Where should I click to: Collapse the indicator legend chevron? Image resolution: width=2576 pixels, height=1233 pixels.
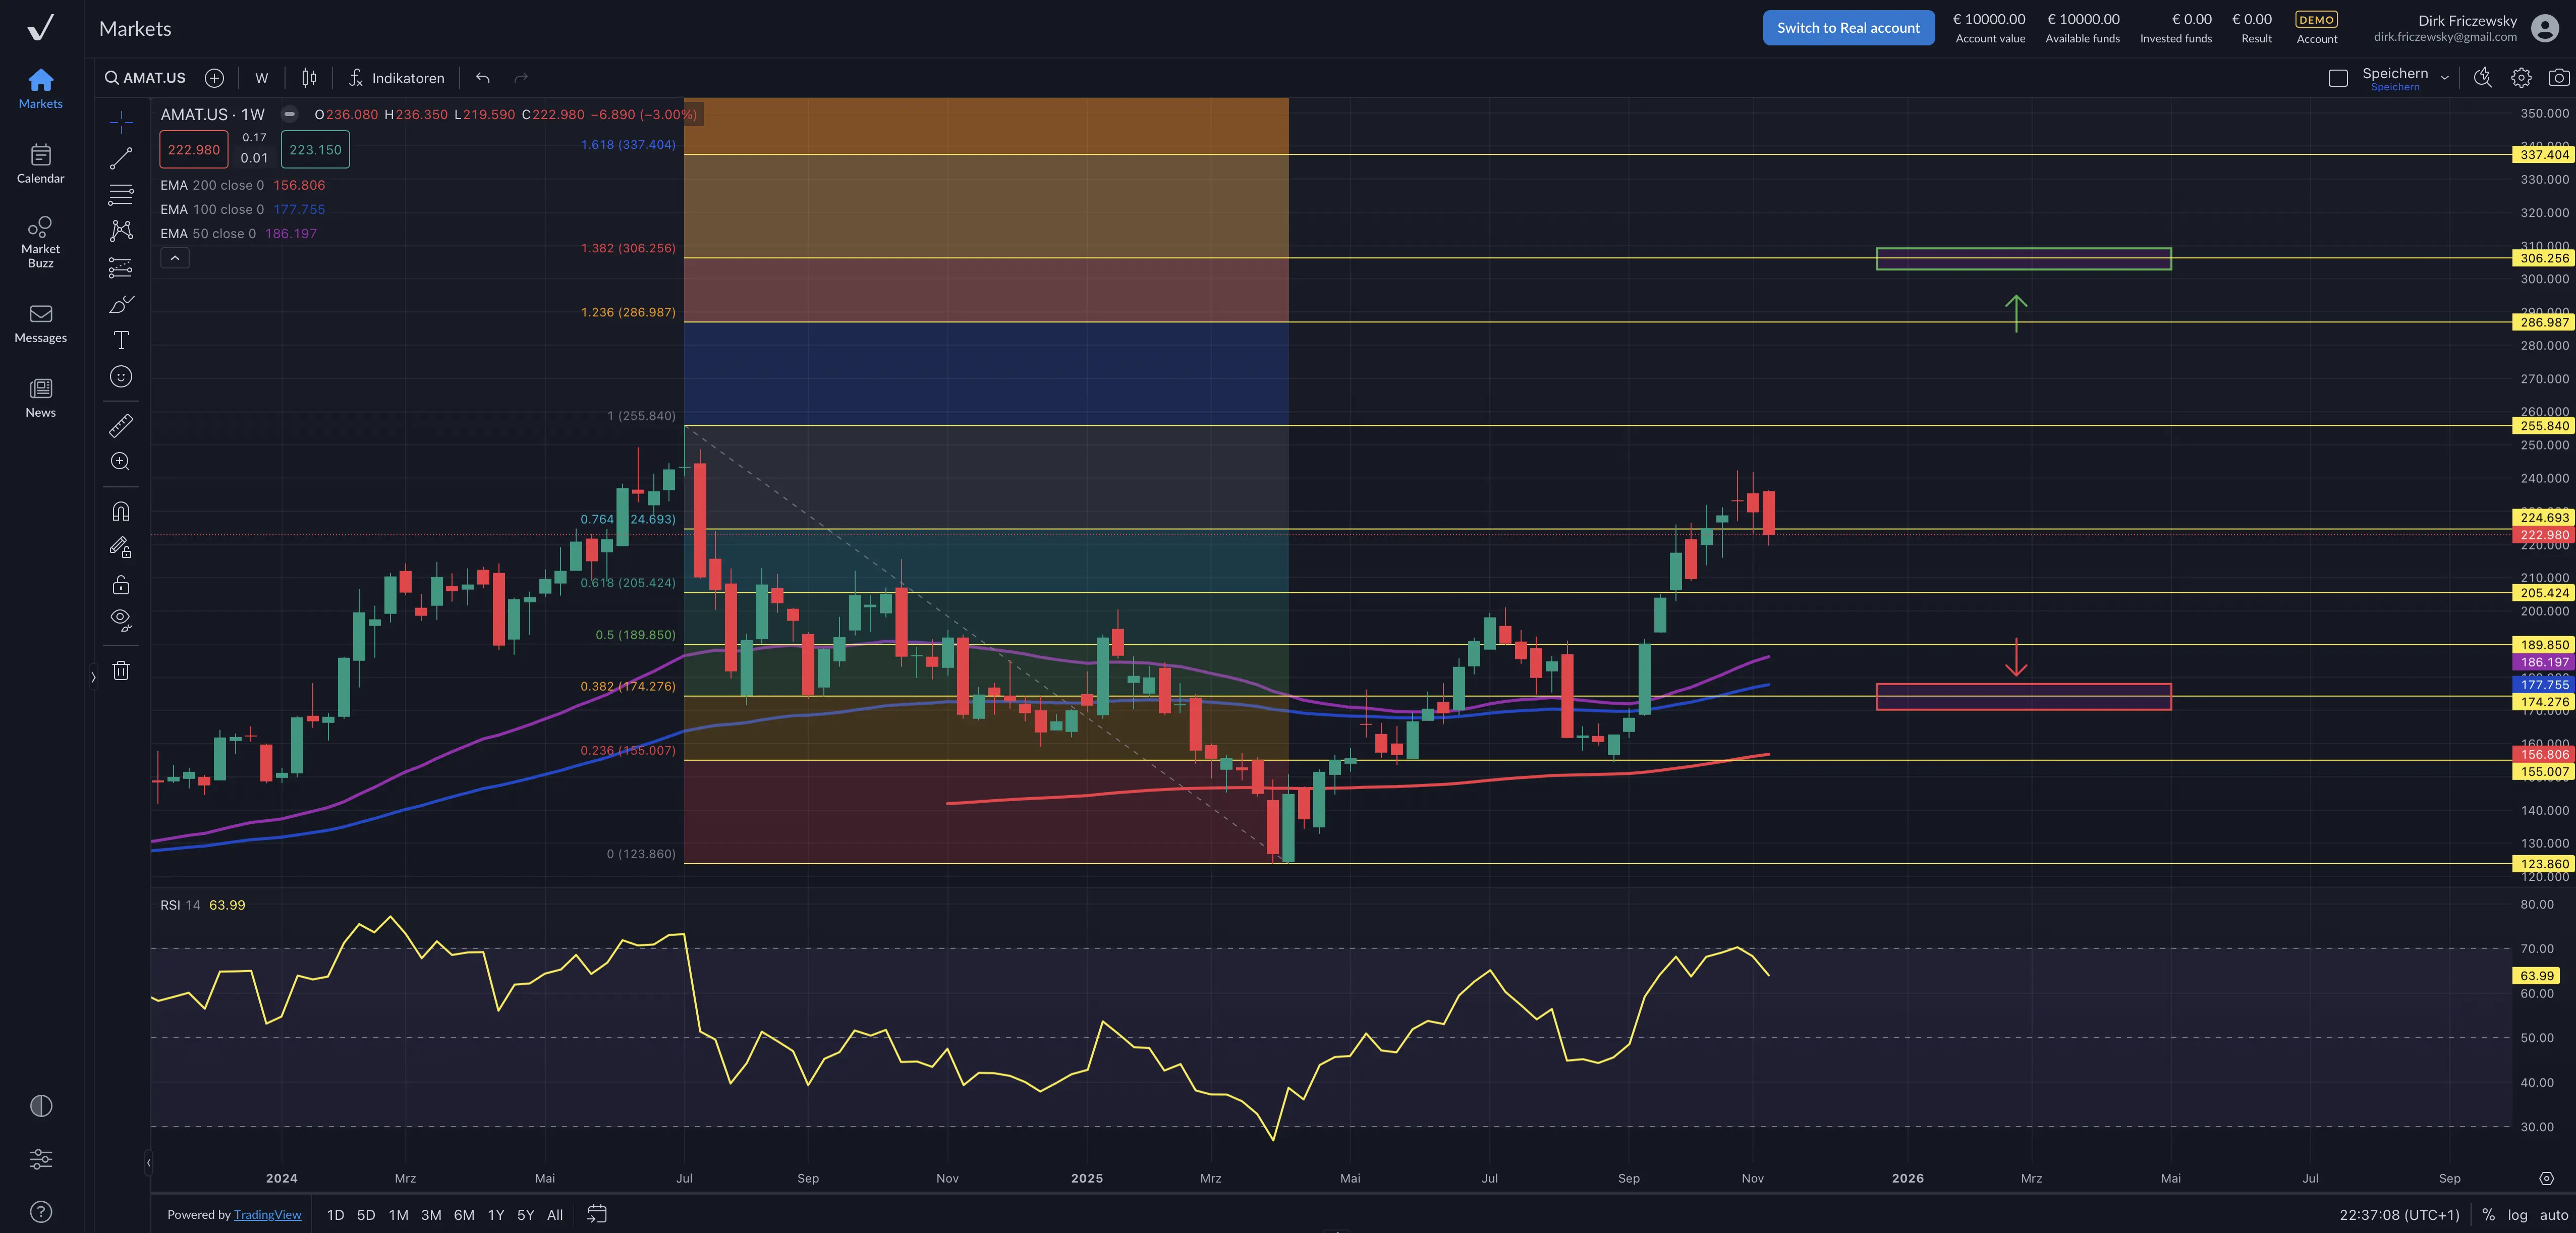(x=175, y=258)
